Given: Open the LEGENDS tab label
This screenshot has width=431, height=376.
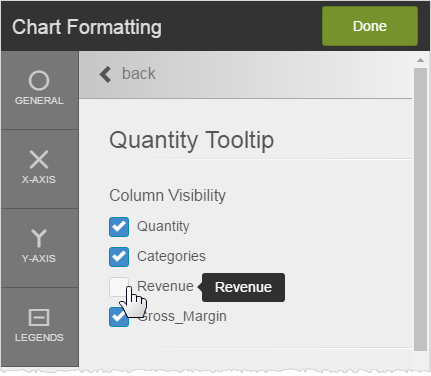Looking at the screenshot, I should 39,338.
